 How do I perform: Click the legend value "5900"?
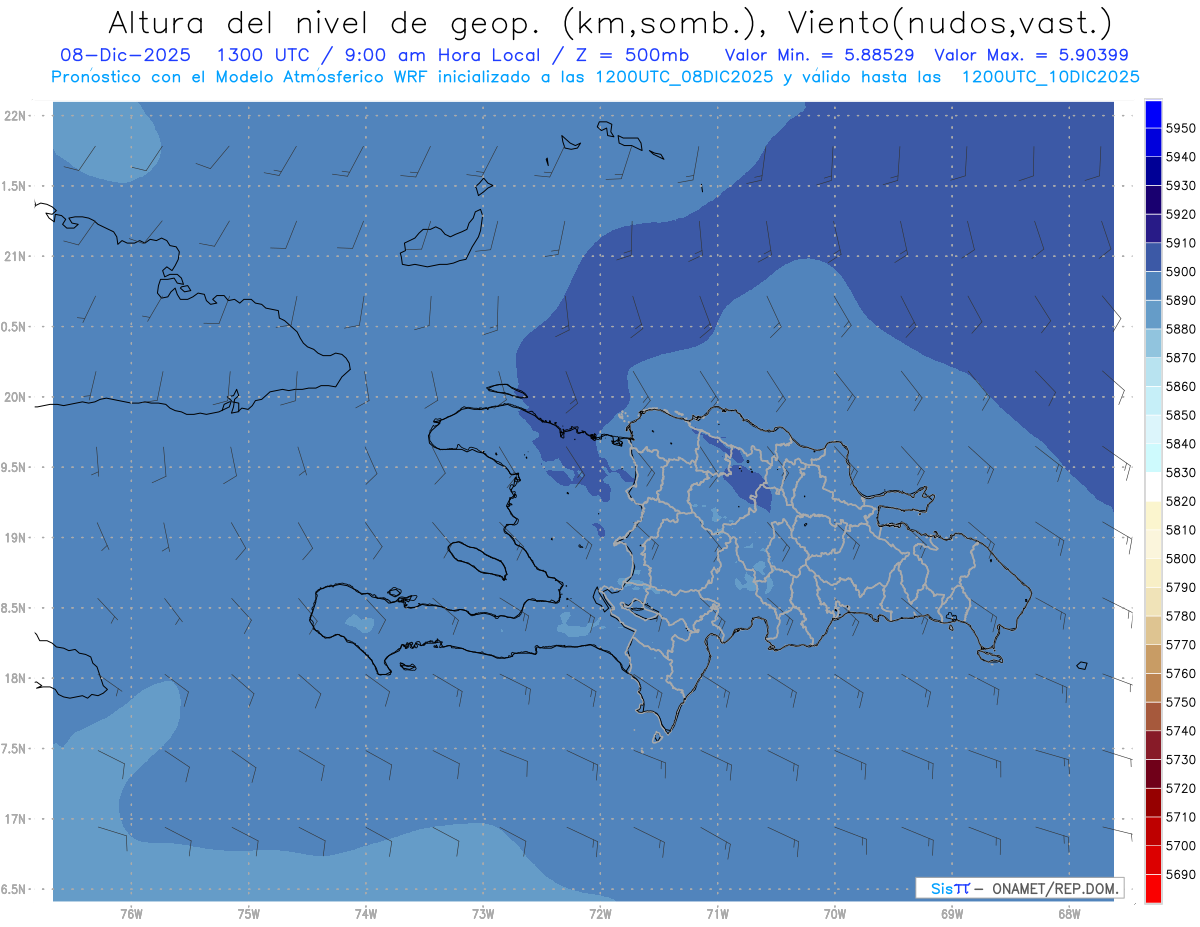tap(1180, 272)
